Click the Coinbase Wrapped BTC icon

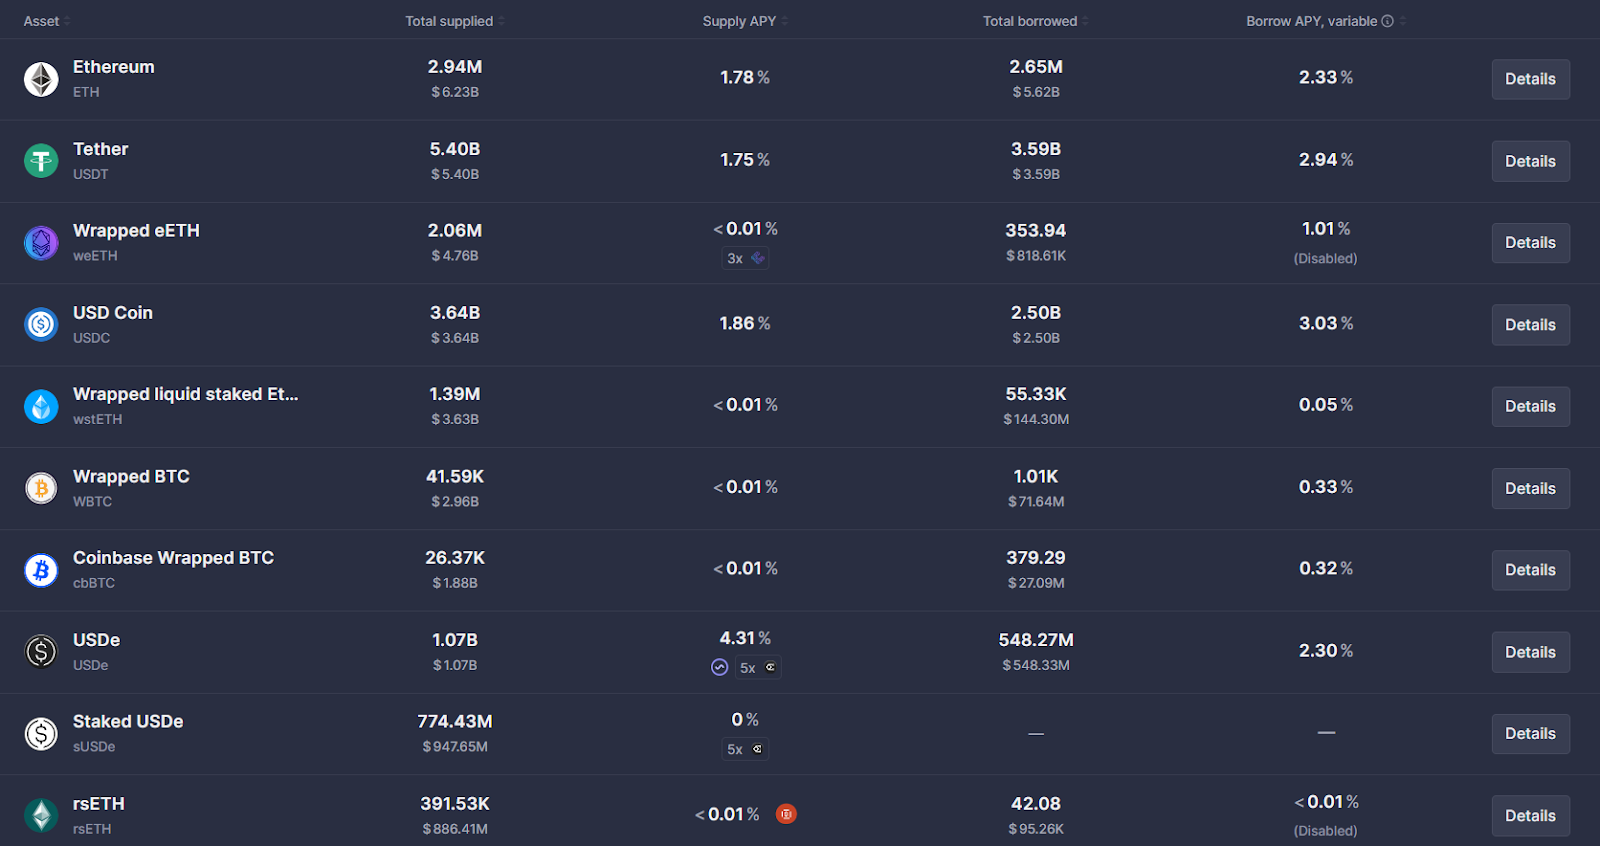coord(41,570)
